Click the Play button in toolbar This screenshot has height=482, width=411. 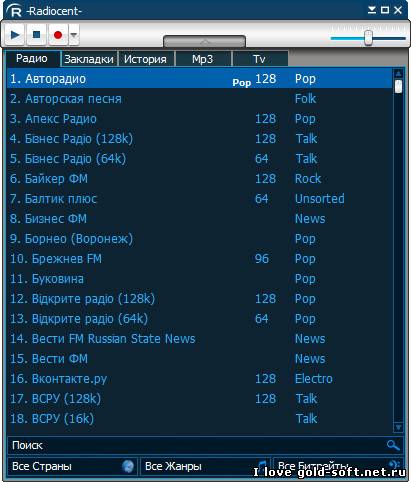point(15,34)
